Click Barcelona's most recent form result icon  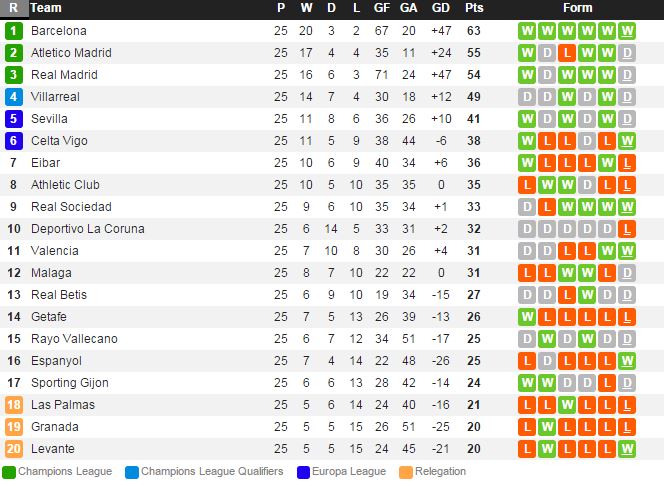[627, 31]
